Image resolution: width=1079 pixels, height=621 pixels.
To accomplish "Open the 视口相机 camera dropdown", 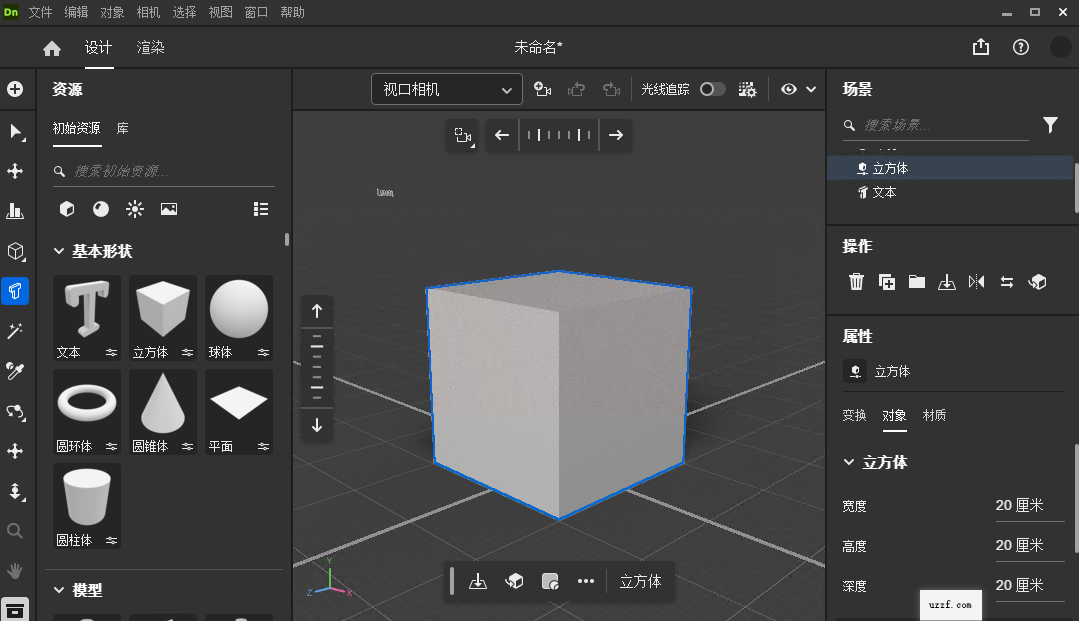I will (x=446, y=89).
